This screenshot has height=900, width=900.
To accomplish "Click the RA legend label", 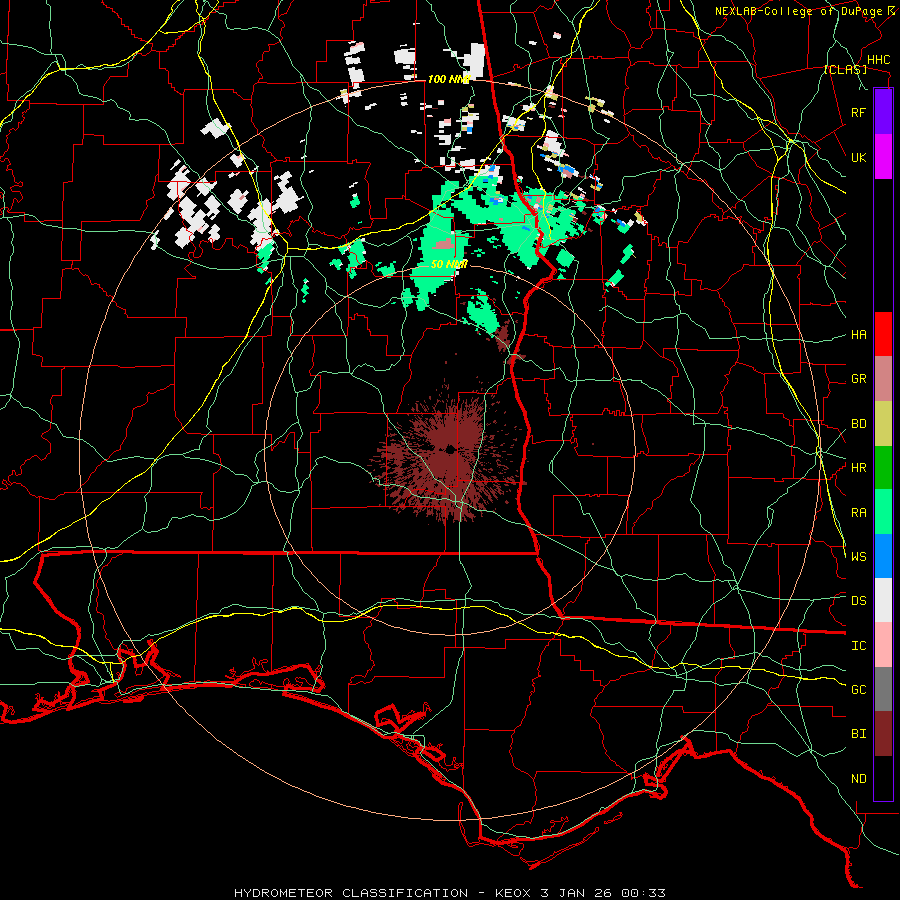I will pos(859,513).
